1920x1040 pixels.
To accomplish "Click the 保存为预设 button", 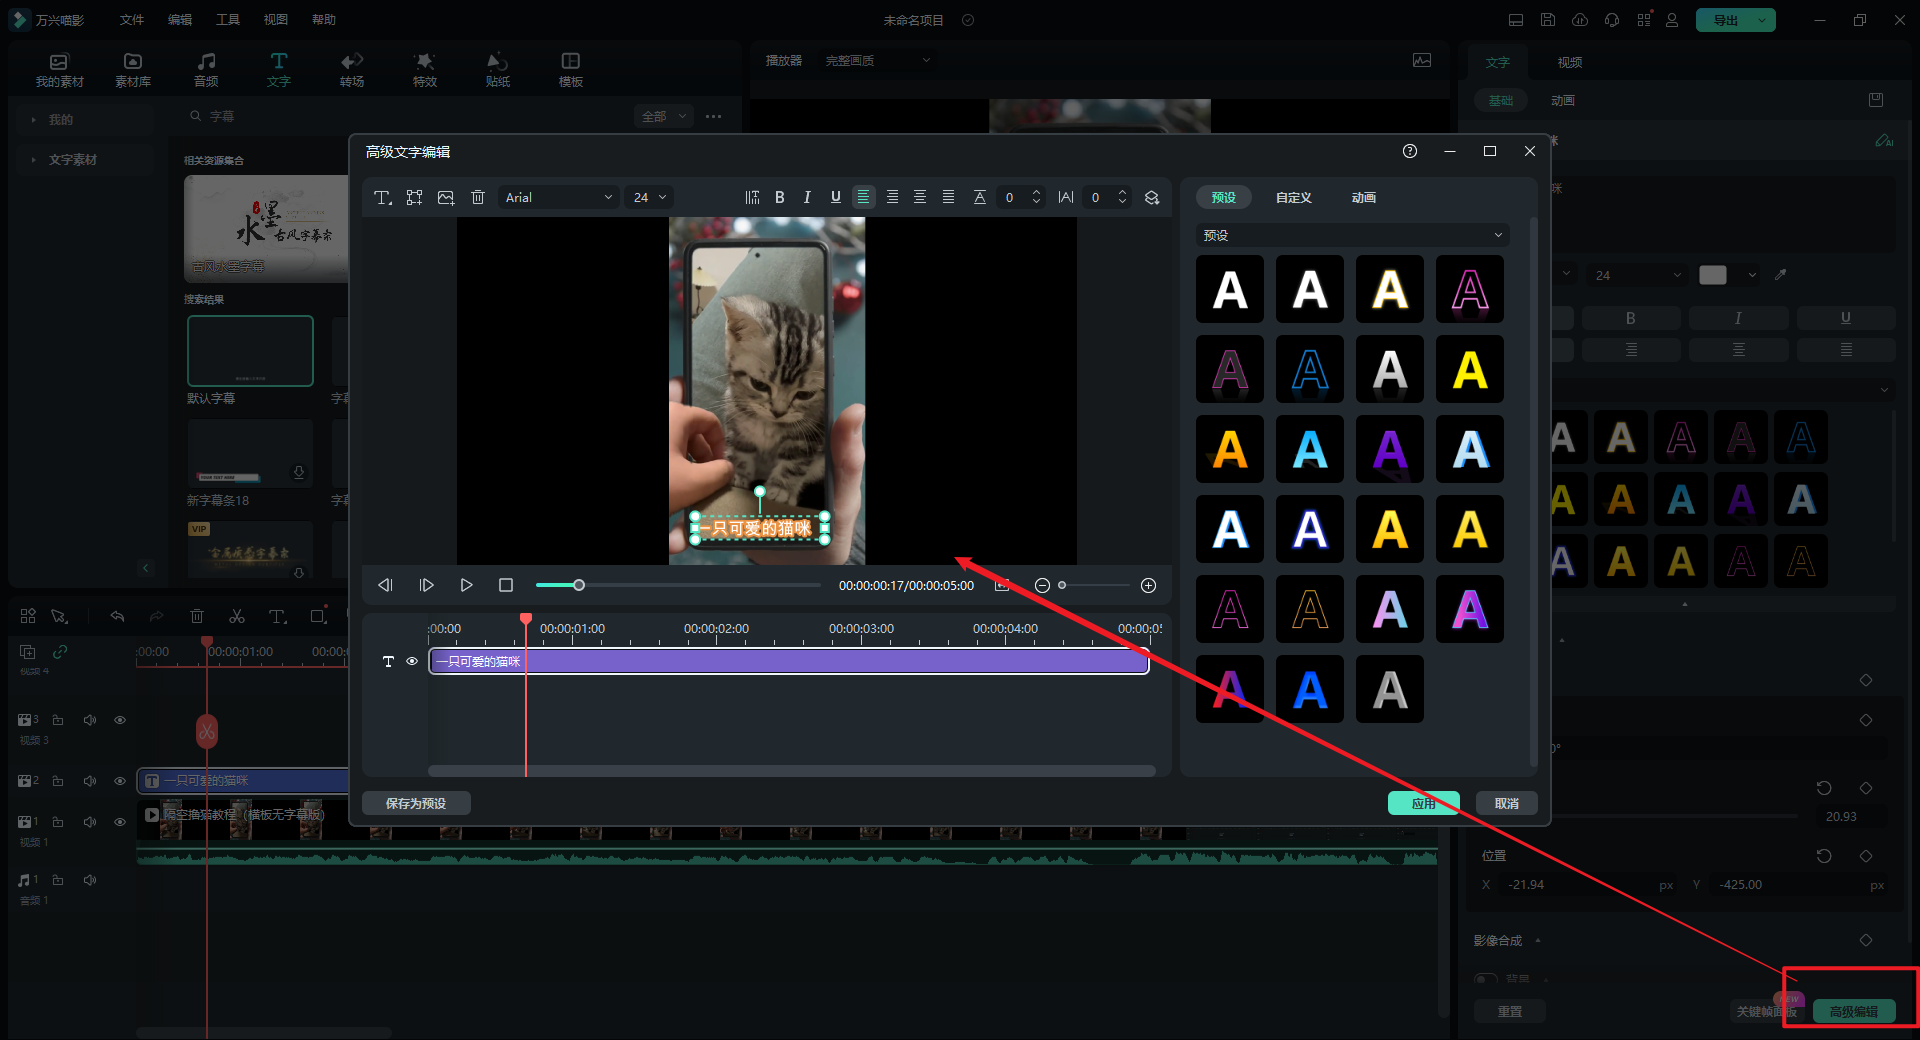I will coord(416,803).
